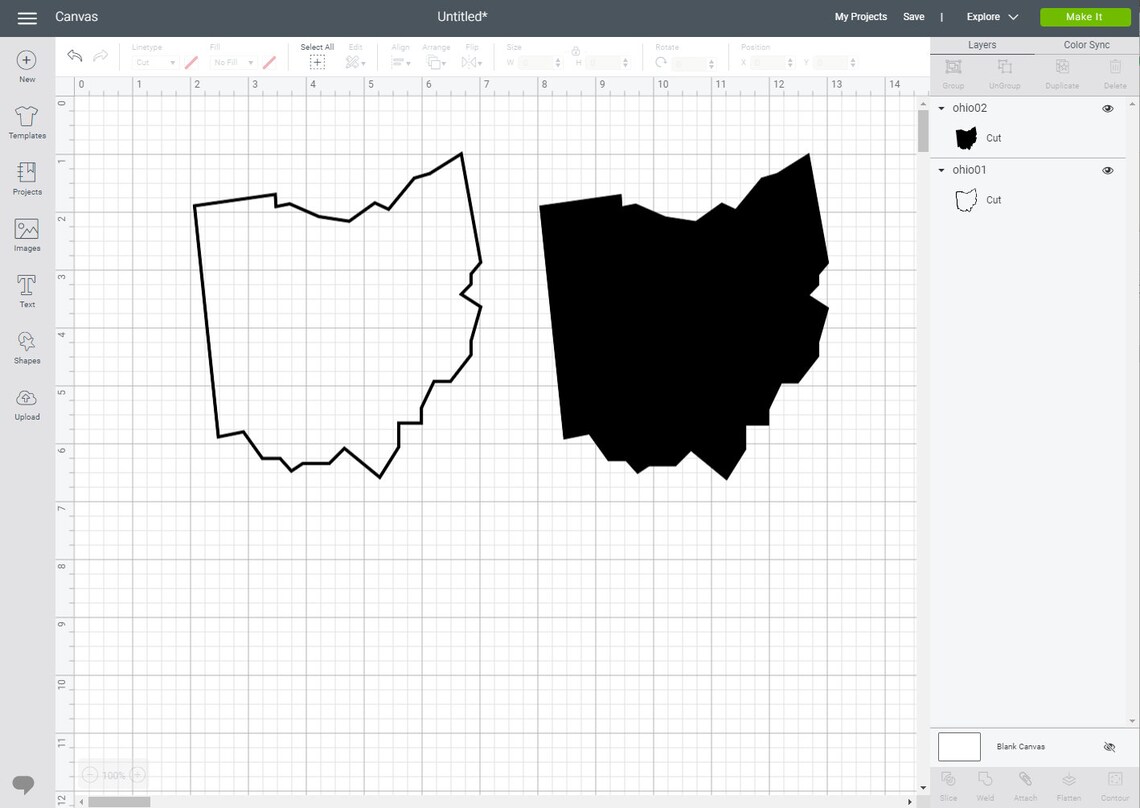Open the Images library
The image size is (1140, 808).
tap(26, 234)
